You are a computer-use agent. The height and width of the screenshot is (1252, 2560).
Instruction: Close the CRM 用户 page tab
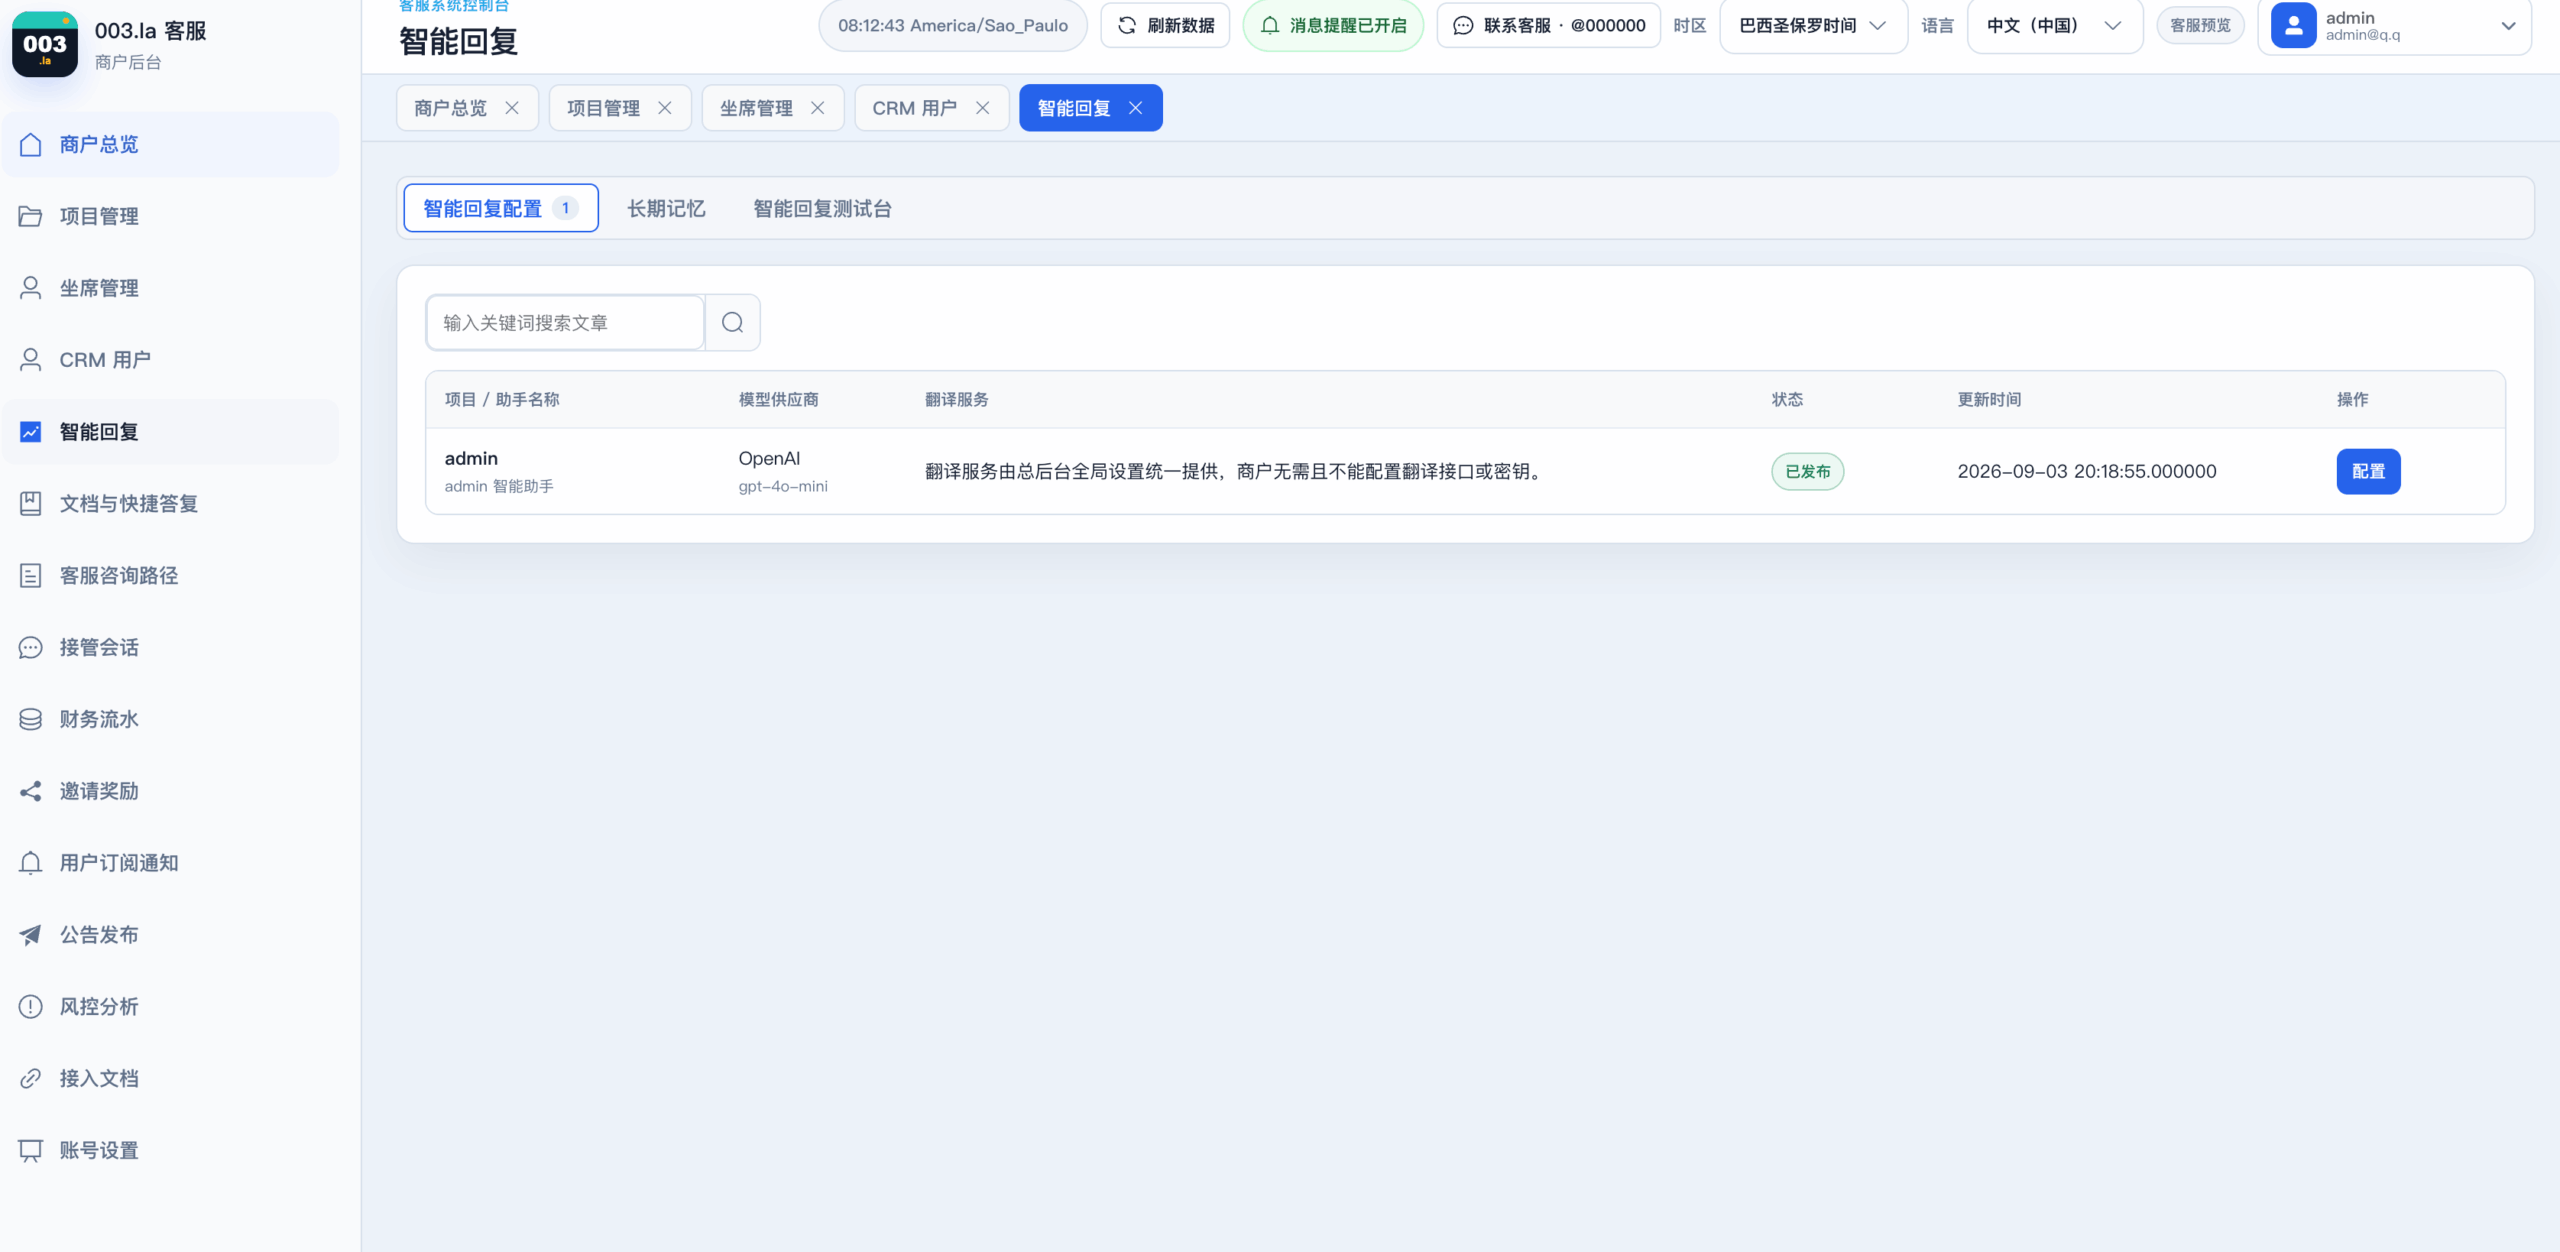(983, 108)
